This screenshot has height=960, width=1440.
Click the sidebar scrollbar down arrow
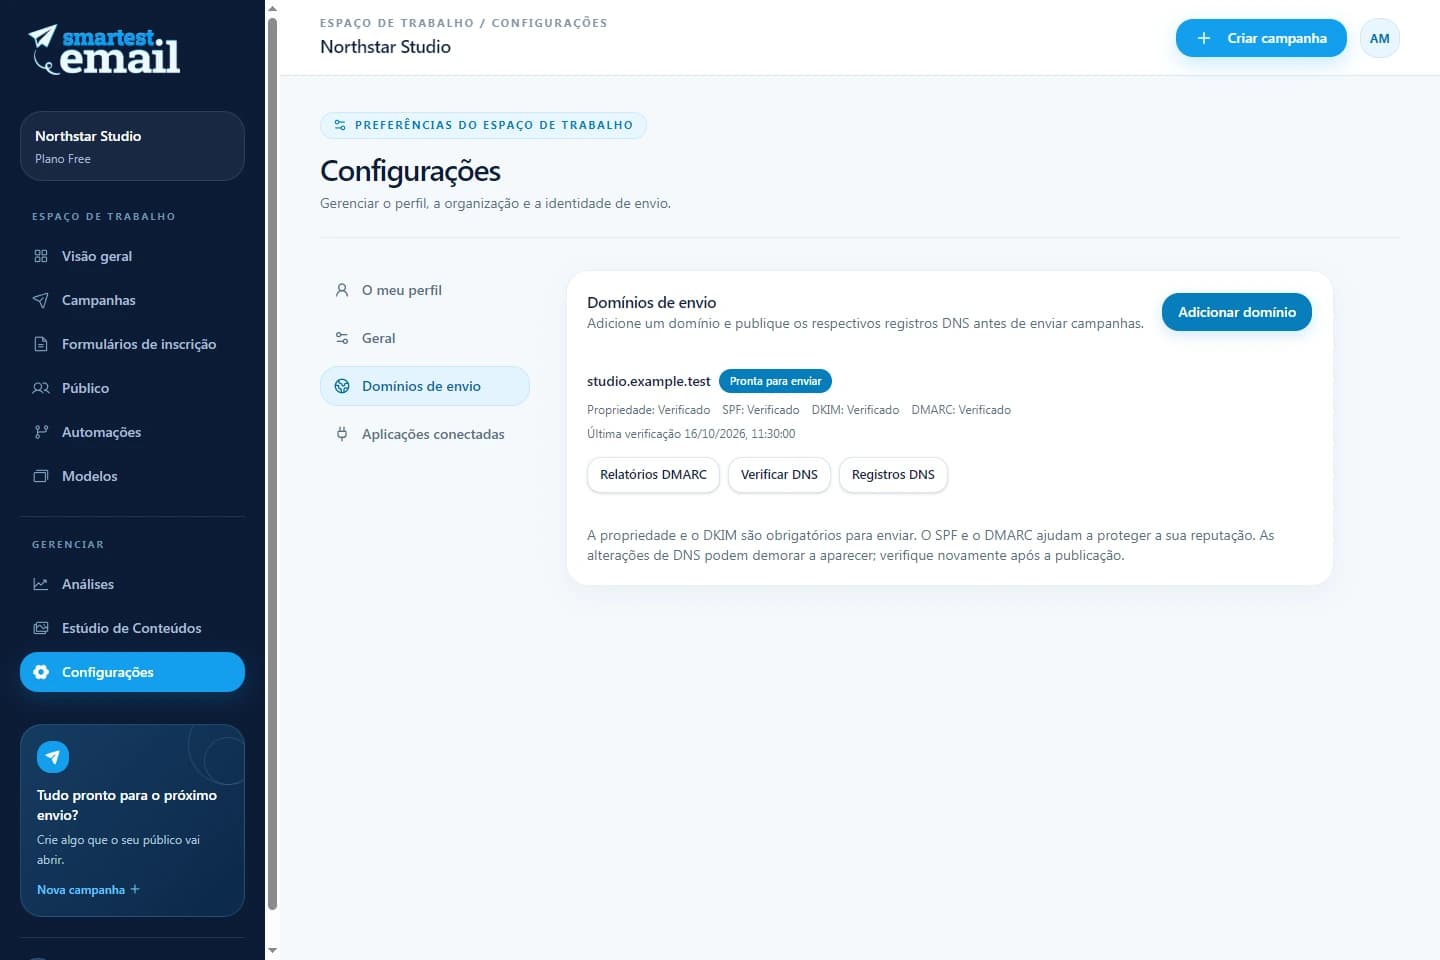pos(272,951)
